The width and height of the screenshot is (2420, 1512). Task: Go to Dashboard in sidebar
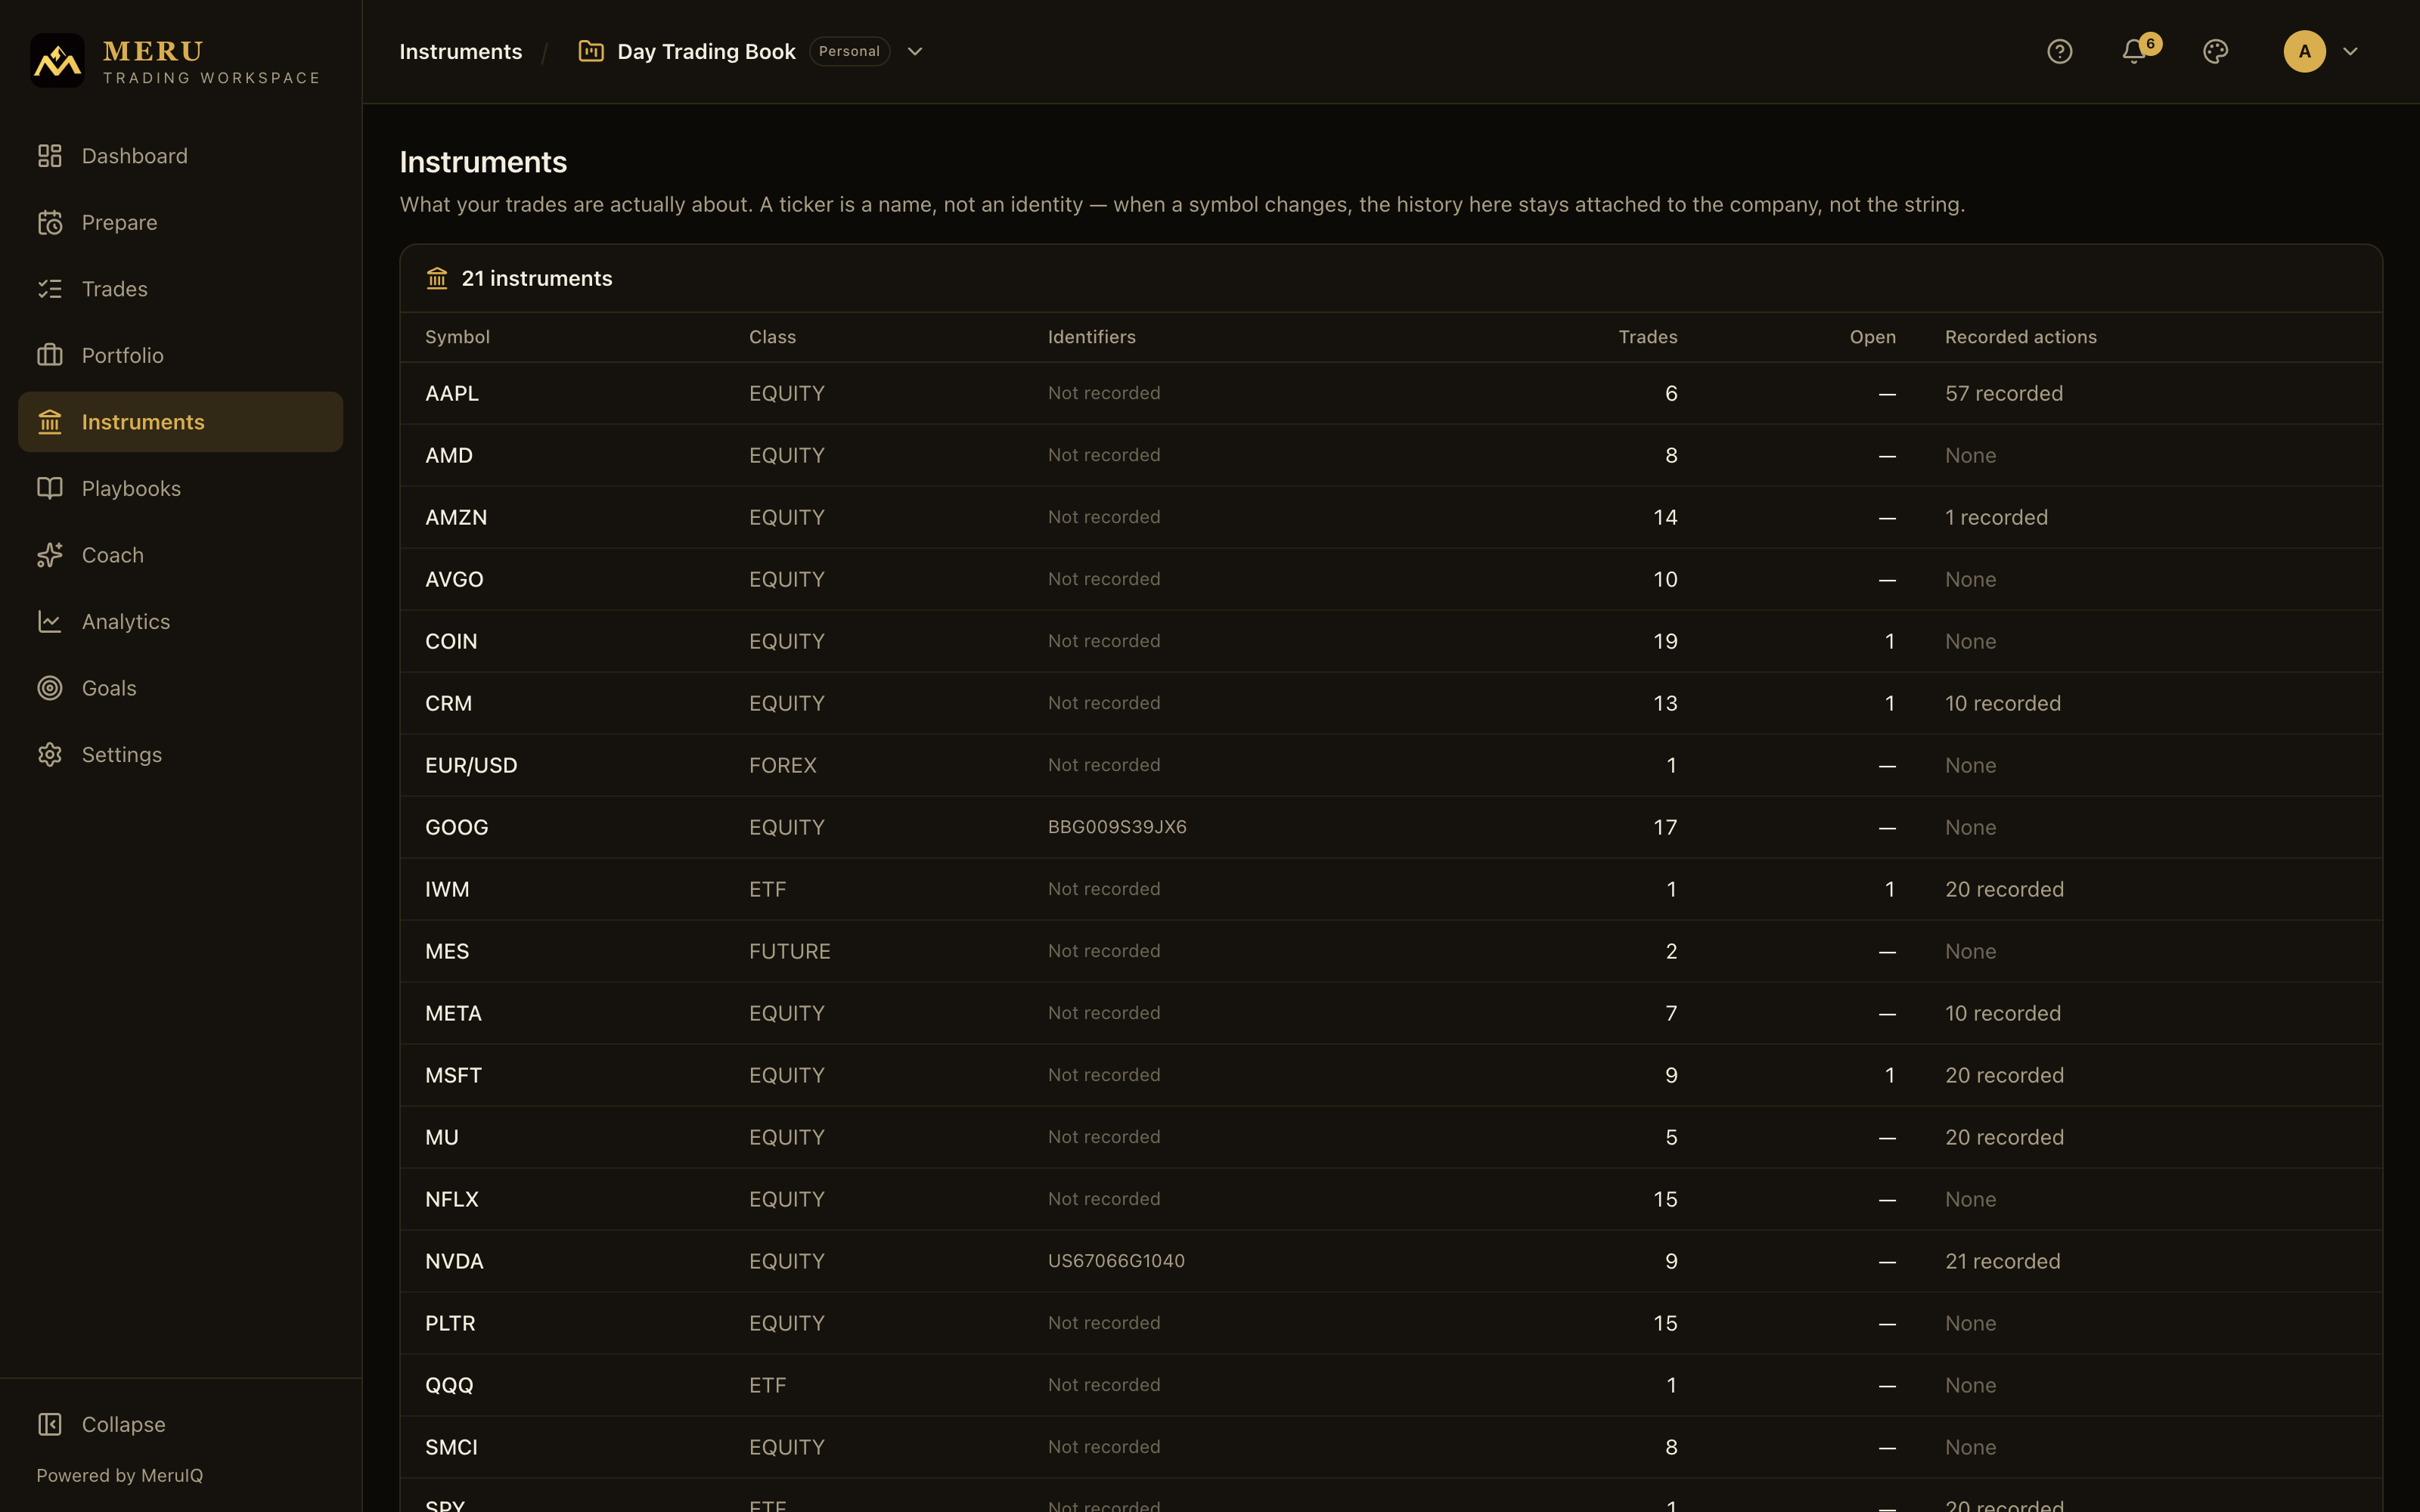pyautogui.click(x=181, y=156)
